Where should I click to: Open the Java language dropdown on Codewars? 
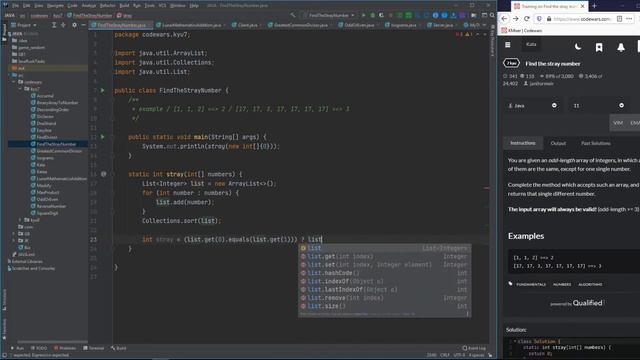tap(532, 105)
